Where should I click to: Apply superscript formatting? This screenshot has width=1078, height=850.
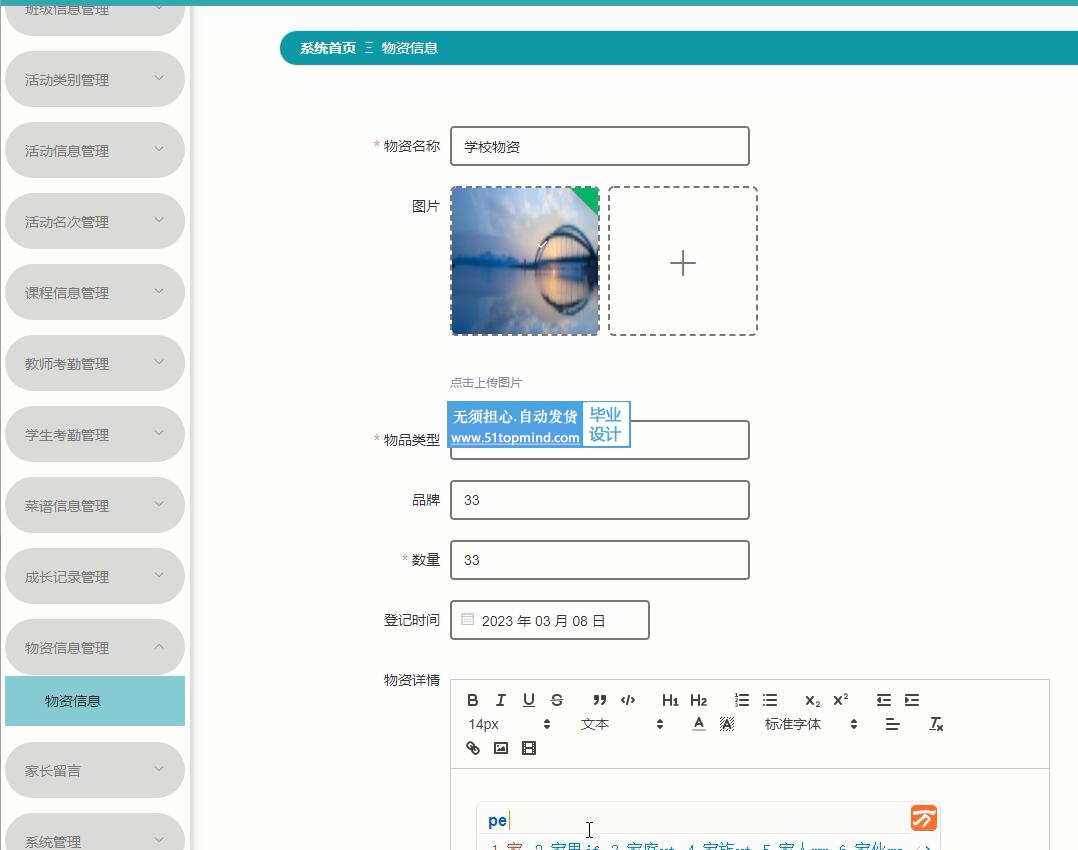841,700
